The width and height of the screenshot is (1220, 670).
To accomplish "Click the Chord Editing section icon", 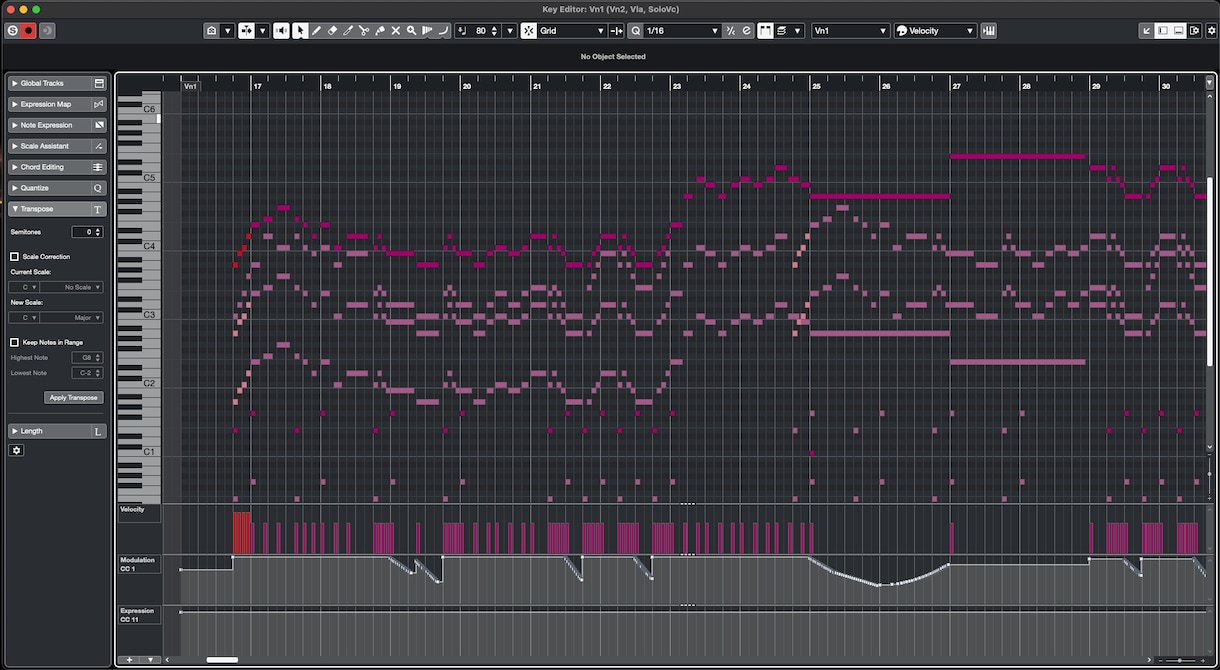I will tap(98, 167).
